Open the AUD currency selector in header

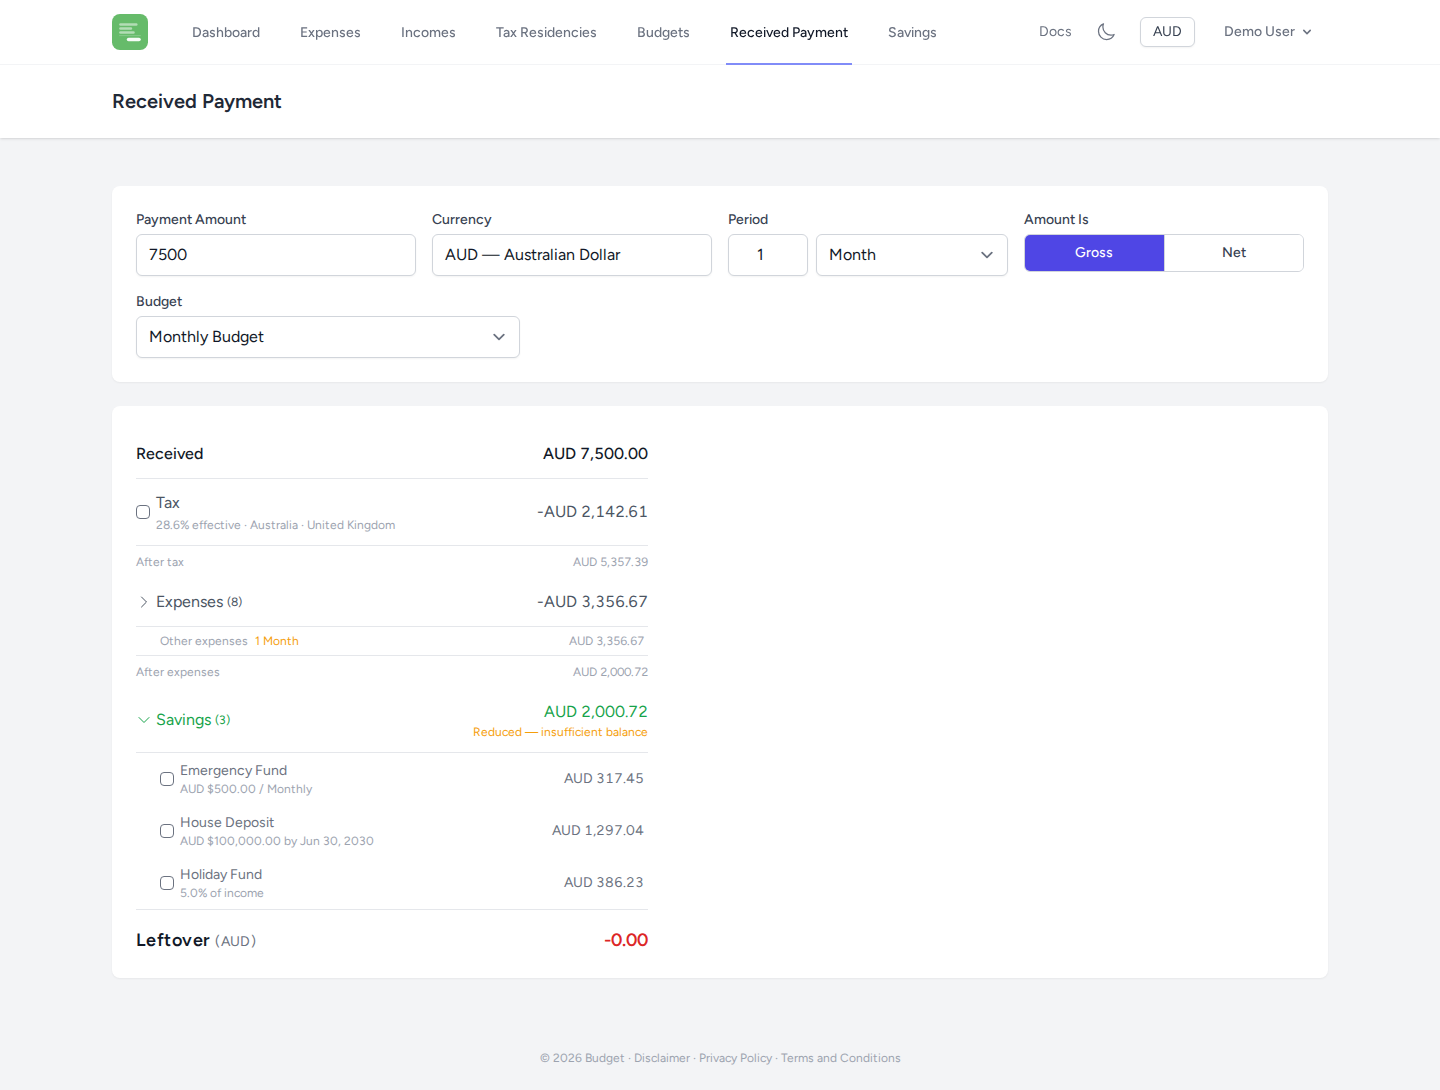(1167, 32)
